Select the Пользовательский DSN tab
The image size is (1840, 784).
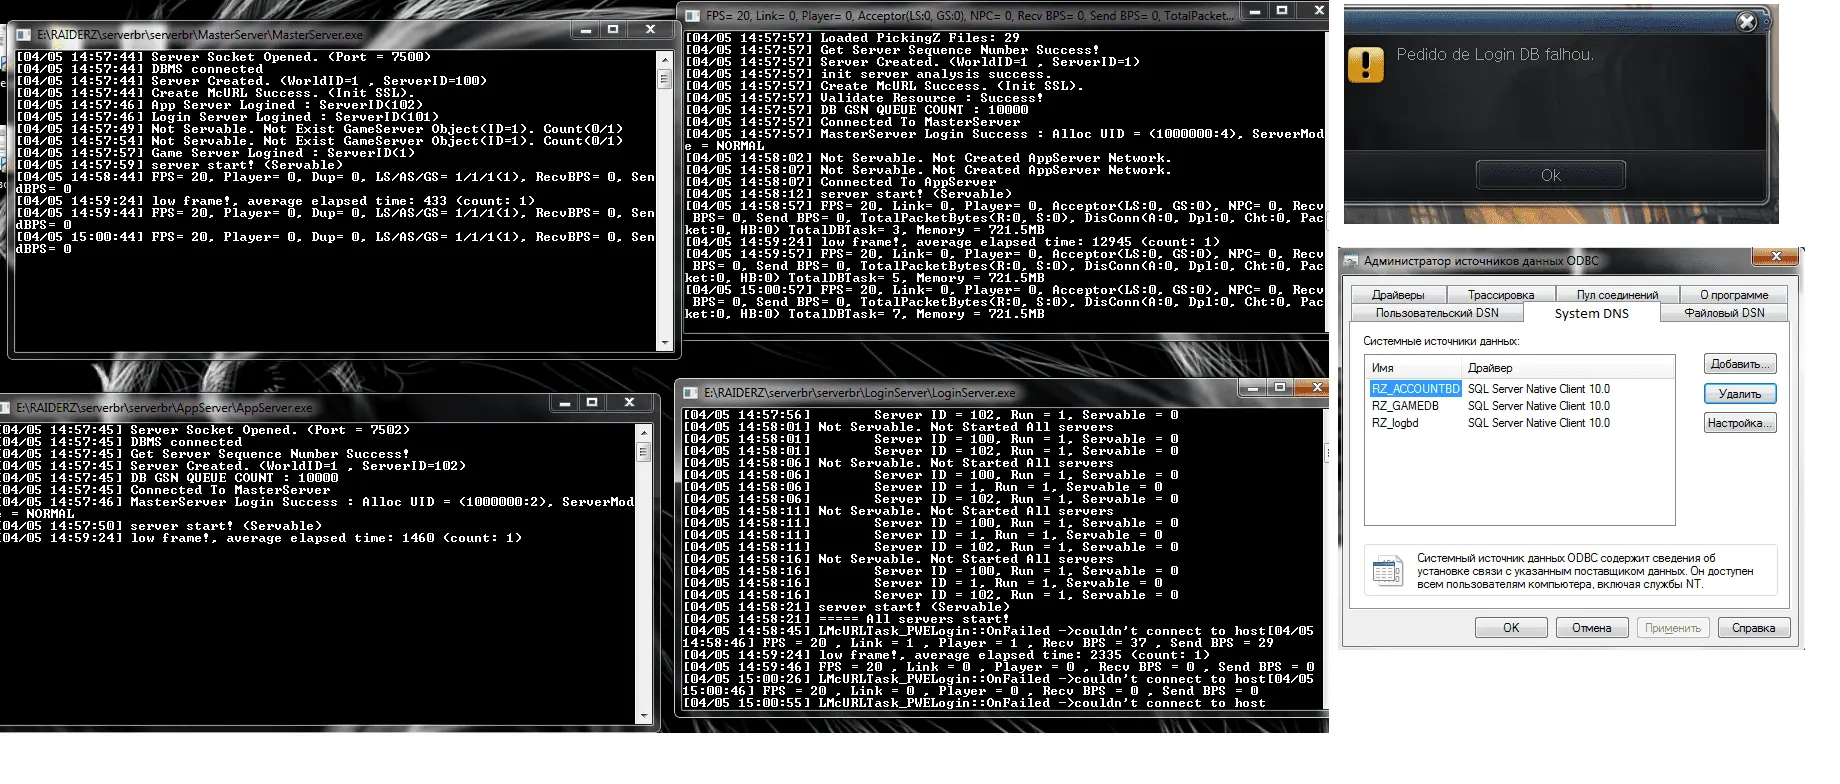click(1437, 313)
